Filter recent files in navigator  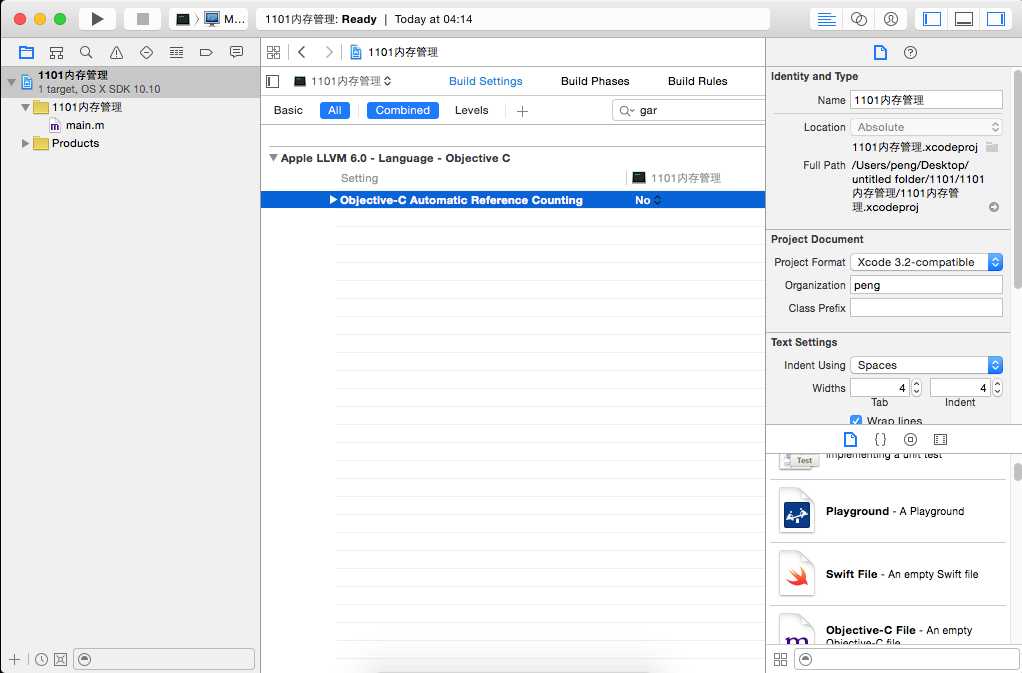coord(41,659)
